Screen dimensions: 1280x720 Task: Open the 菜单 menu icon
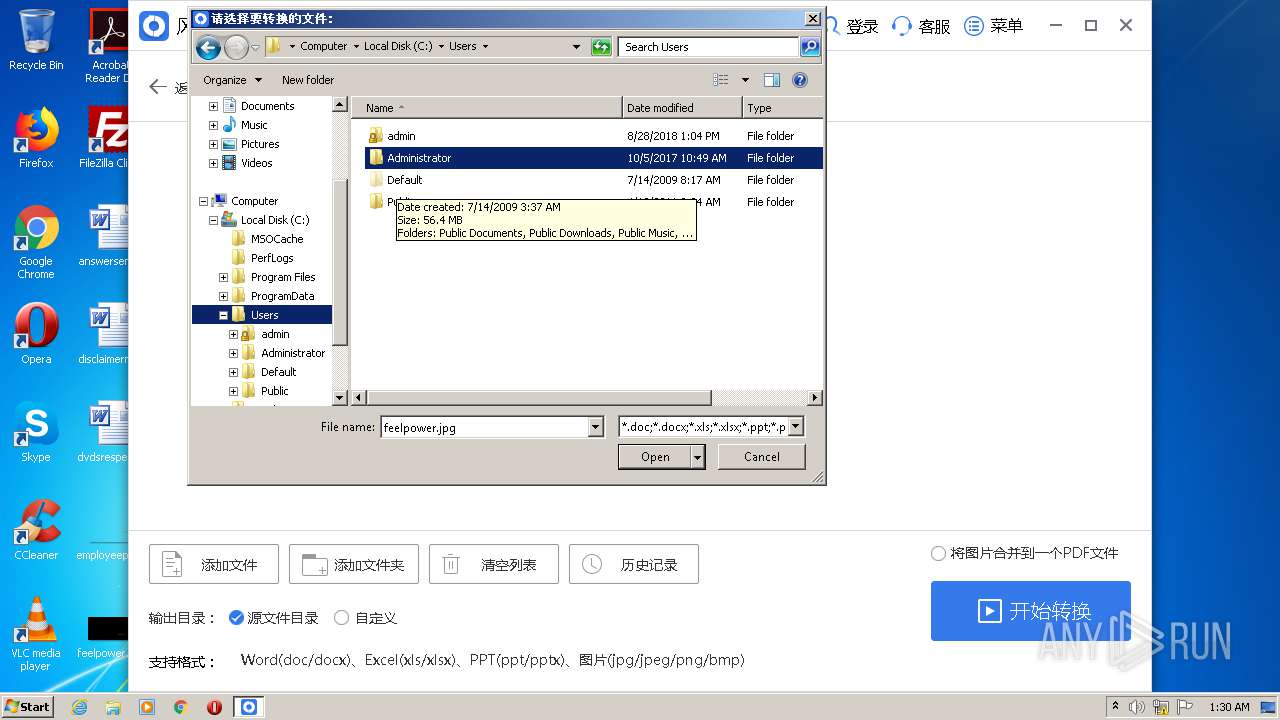pos(993,26)
